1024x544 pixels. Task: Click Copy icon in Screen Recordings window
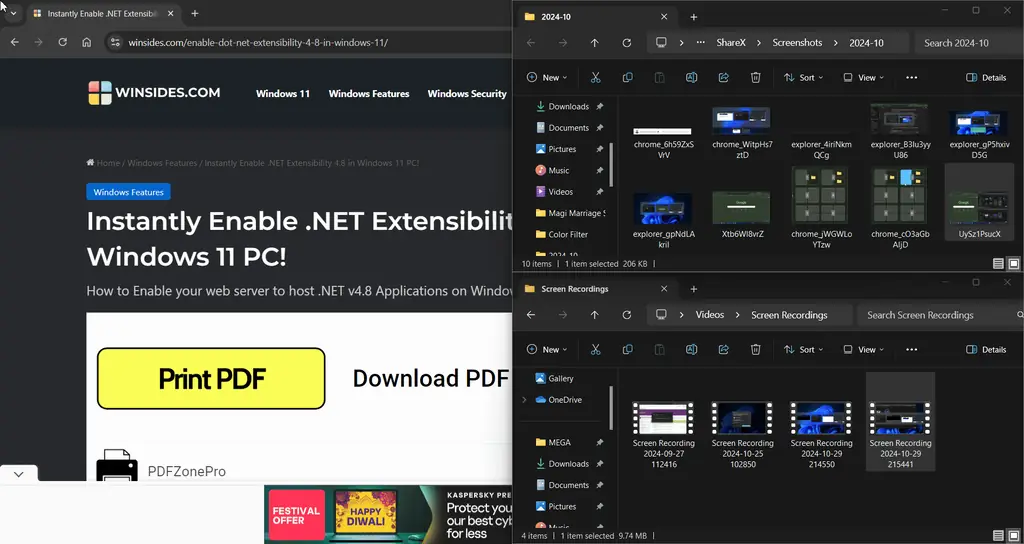(x=628, y=349)
